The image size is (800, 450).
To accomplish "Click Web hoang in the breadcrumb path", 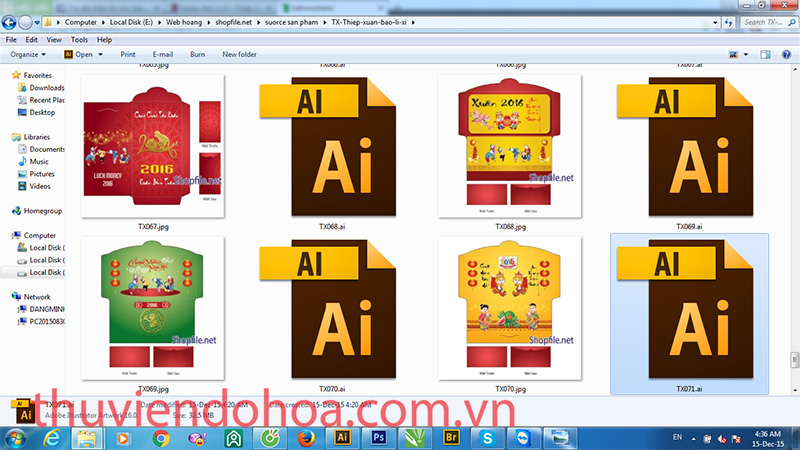I will [x=184, y=22].
